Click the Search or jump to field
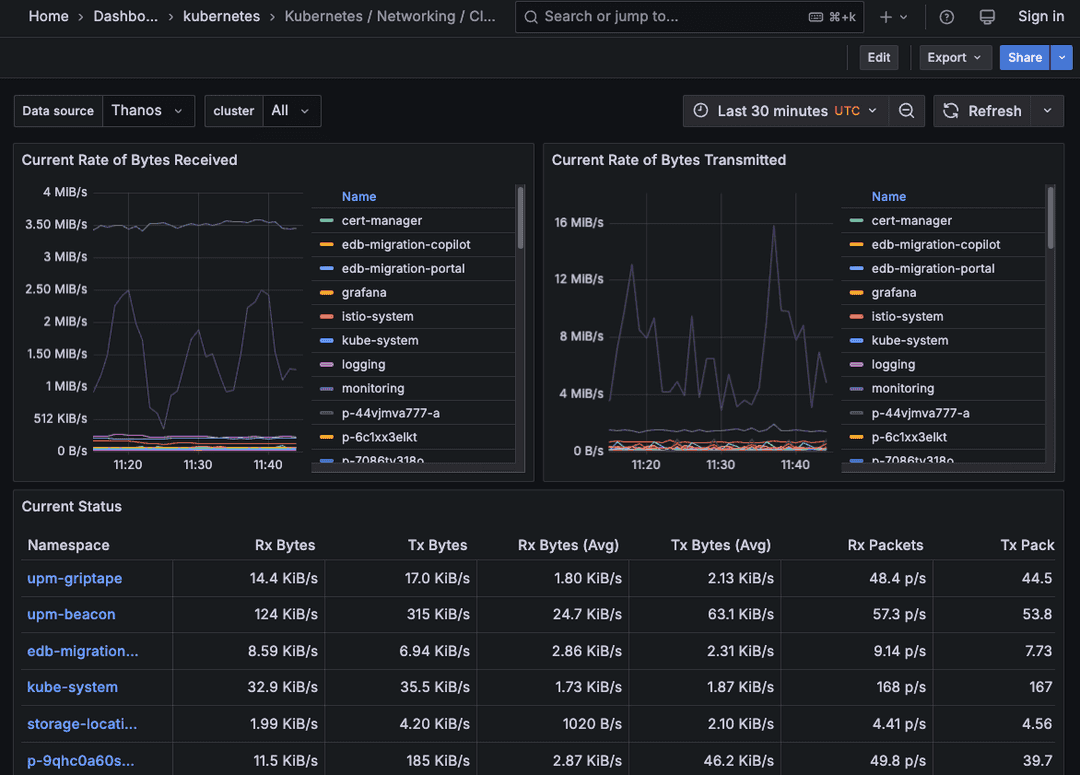 (x=689, y=17)
